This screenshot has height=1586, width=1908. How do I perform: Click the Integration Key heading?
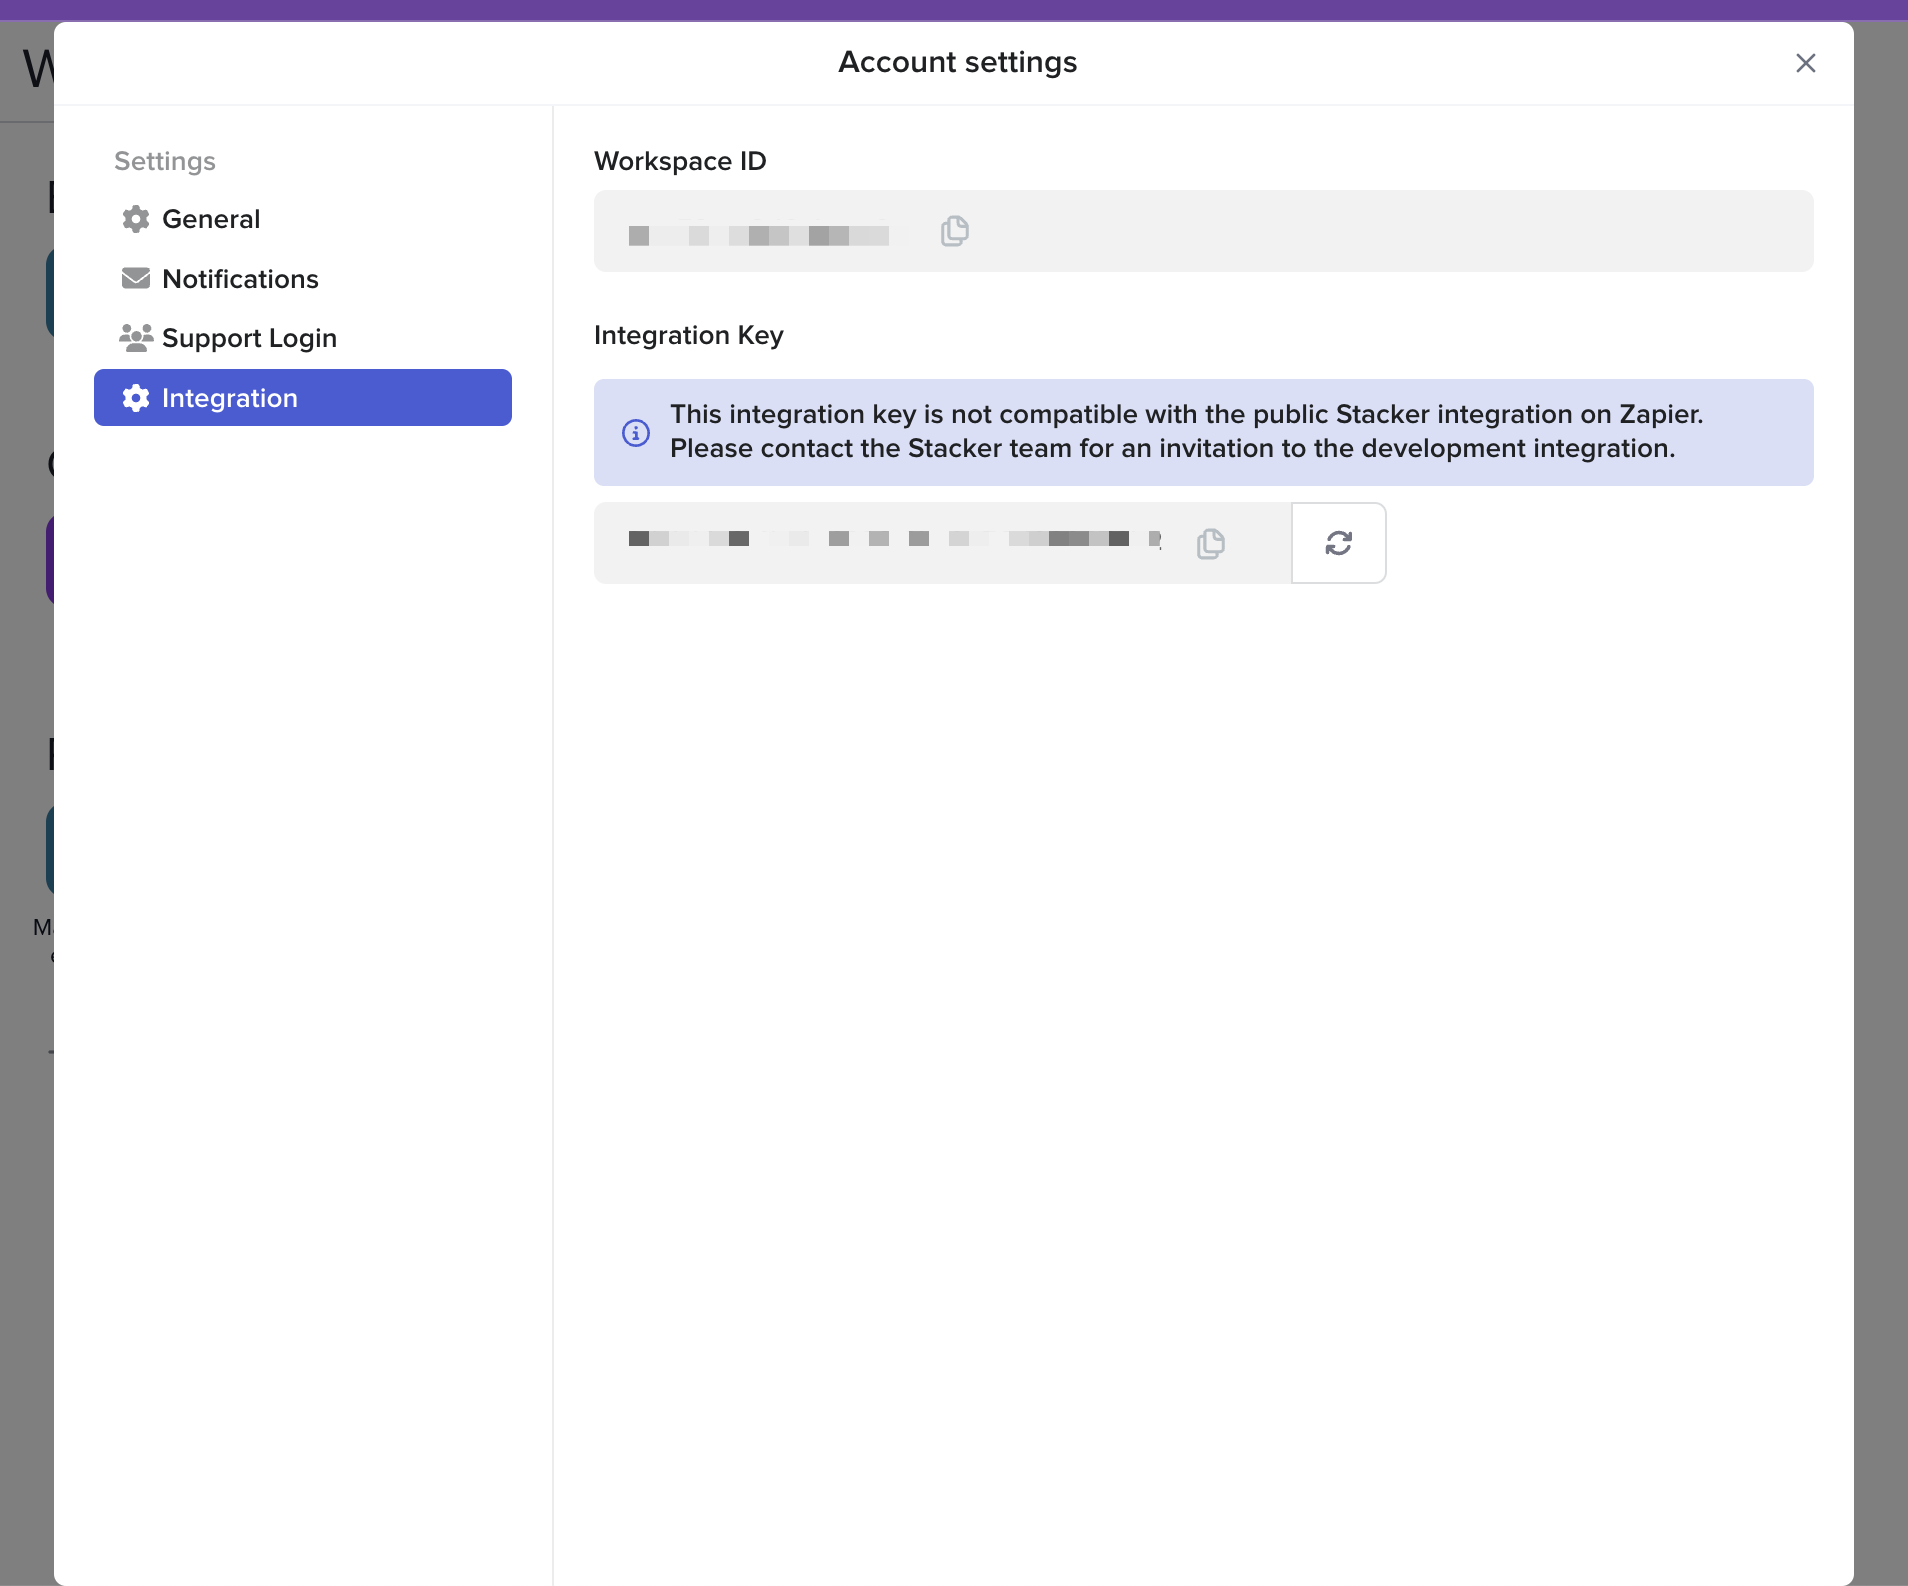(x=688, y=335)
